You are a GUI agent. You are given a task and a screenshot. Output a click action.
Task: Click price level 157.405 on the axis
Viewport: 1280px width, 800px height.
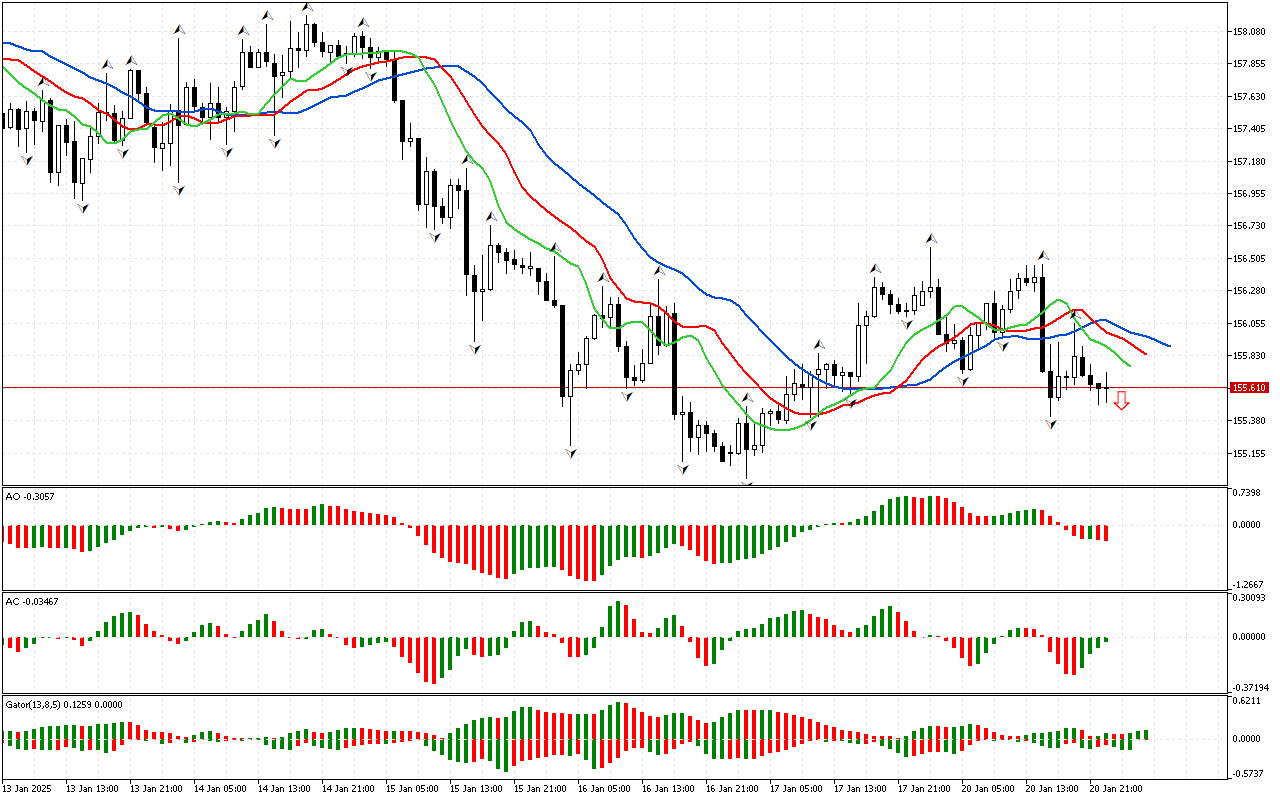(1250, 129)
